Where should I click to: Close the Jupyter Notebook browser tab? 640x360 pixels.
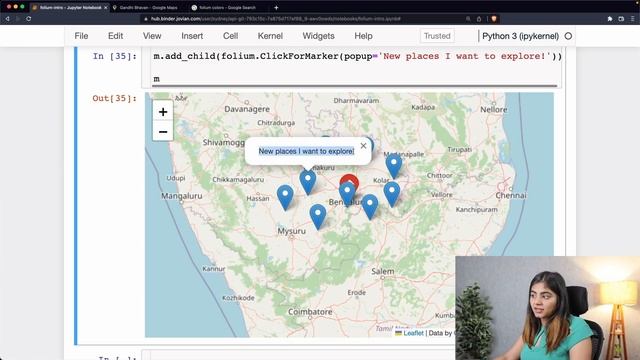point(106,7)
